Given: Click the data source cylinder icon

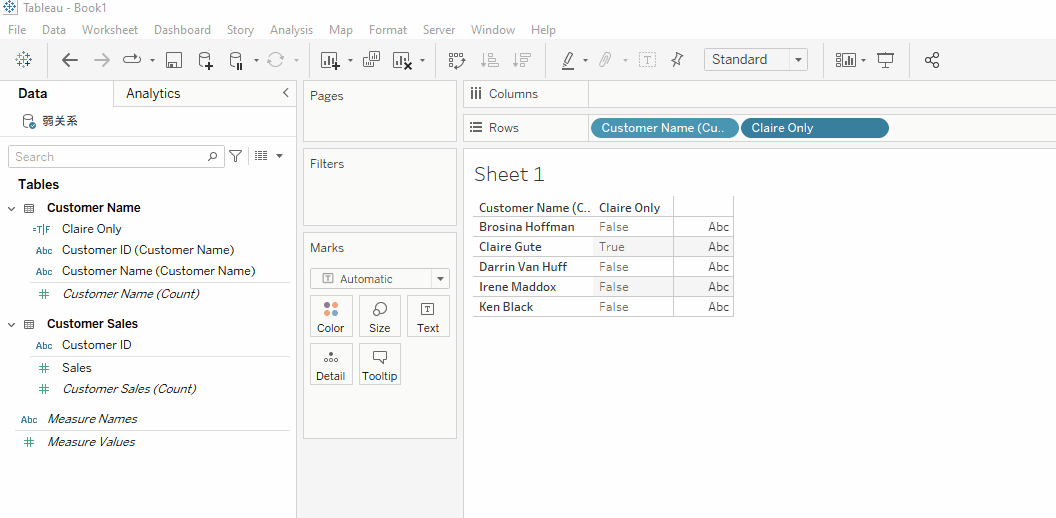Looking at the screenshot, I should [x=29, y=121].
